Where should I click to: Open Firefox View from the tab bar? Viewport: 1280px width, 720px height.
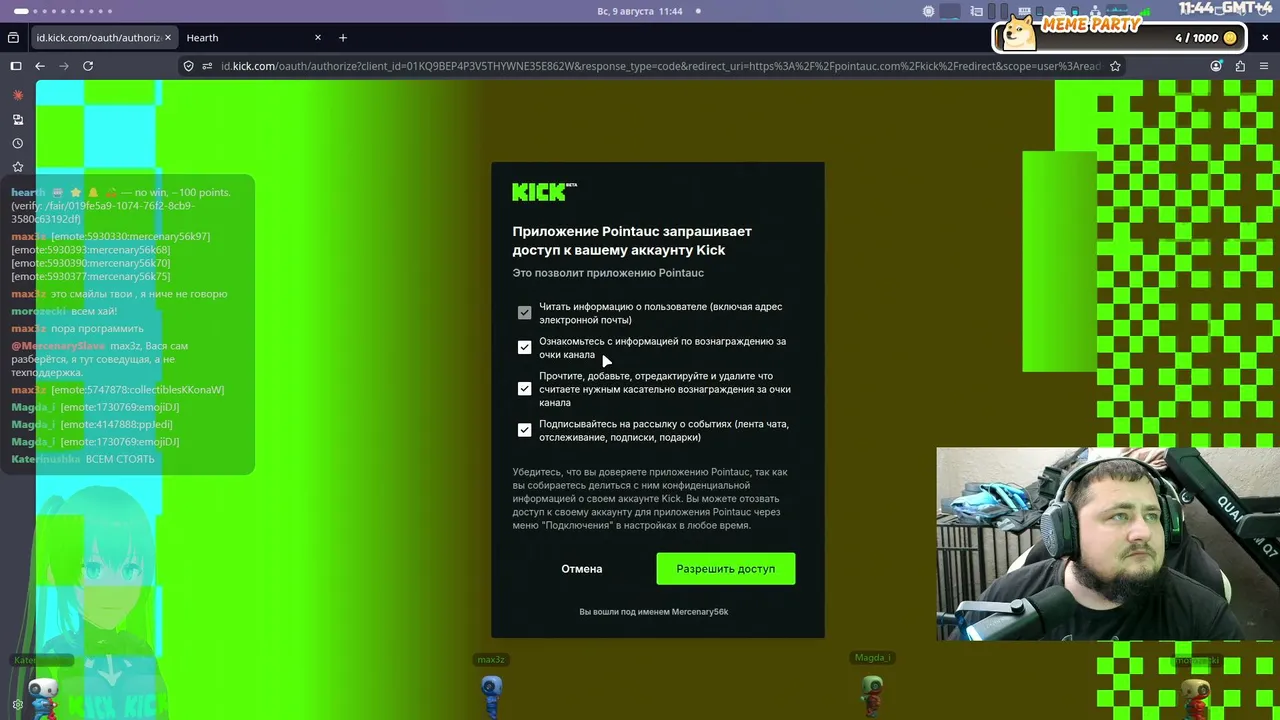pos(13,38)
